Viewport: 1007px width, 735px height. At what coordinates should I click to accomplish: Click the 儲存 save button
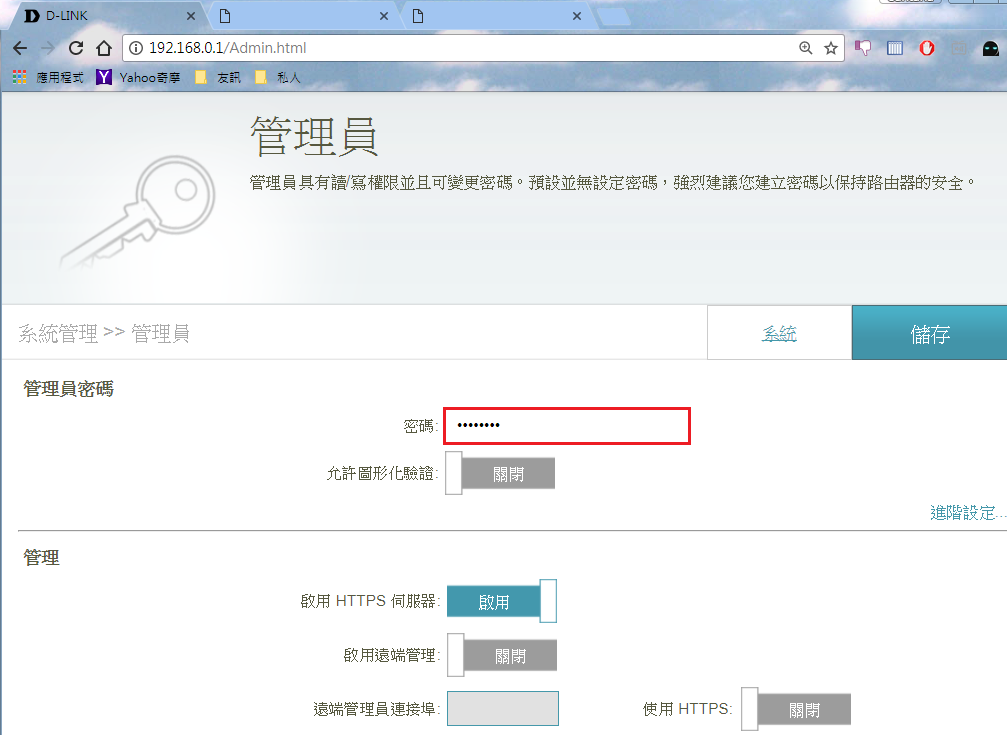pos(929,334)
